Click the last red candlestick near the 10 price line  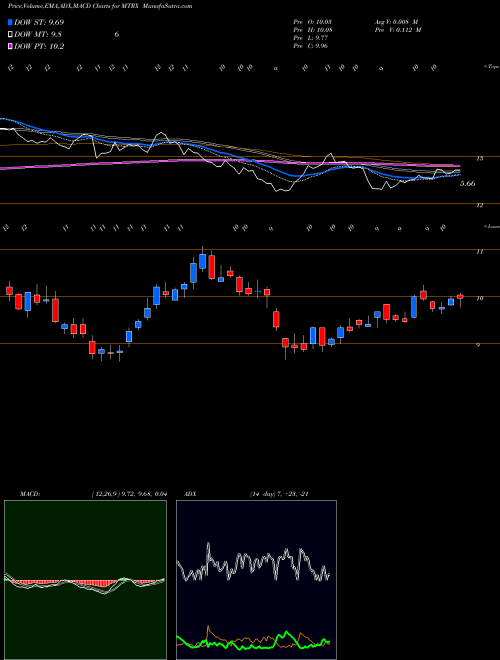(460, 296)
